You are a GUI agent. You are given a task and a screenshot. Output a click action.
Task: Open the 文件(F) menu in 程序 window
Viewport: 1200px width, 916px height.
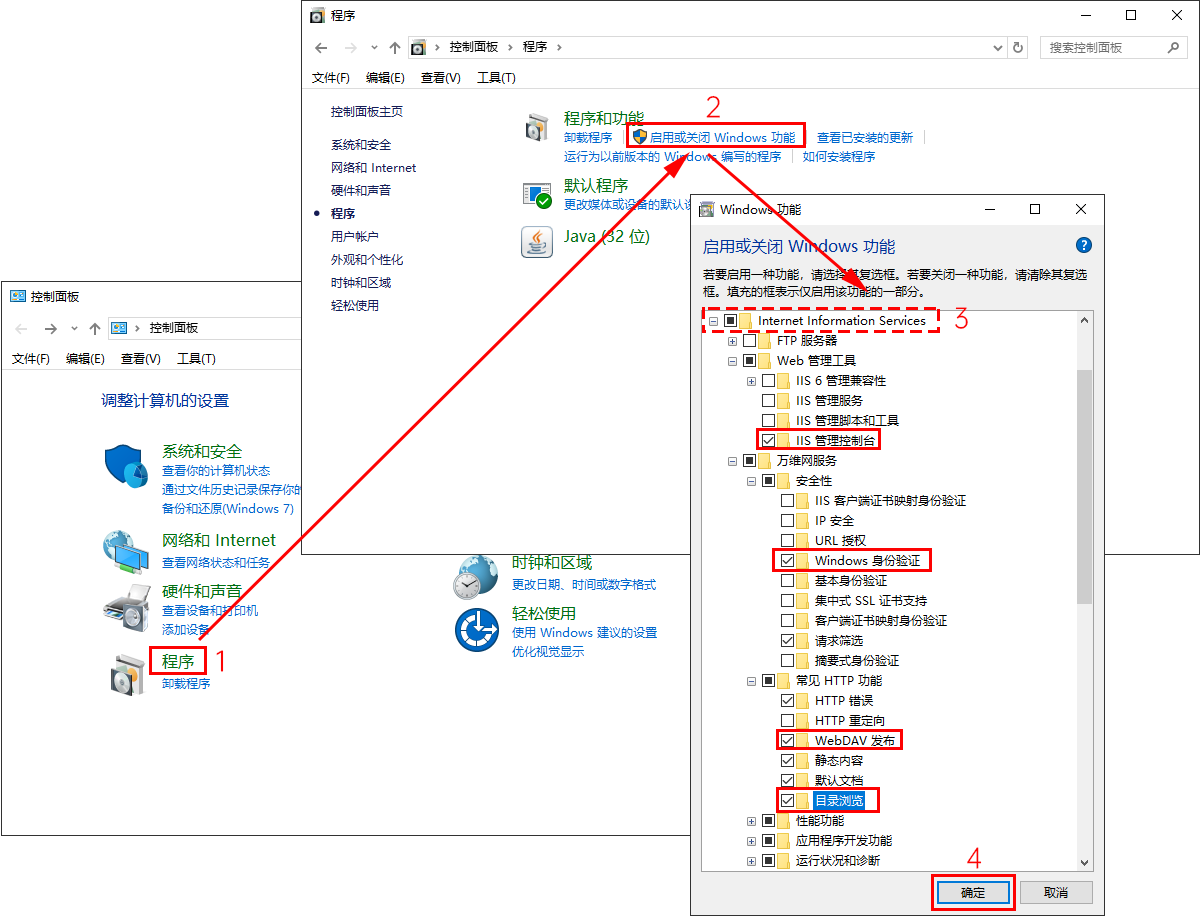tap(331, 78)
